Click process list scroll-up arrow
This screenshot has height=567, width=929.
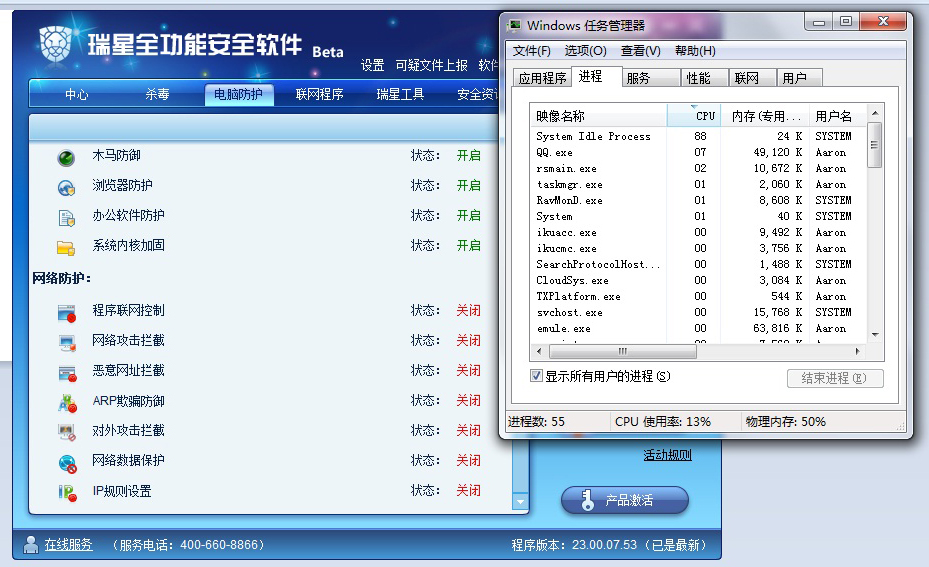pos(875,113)
